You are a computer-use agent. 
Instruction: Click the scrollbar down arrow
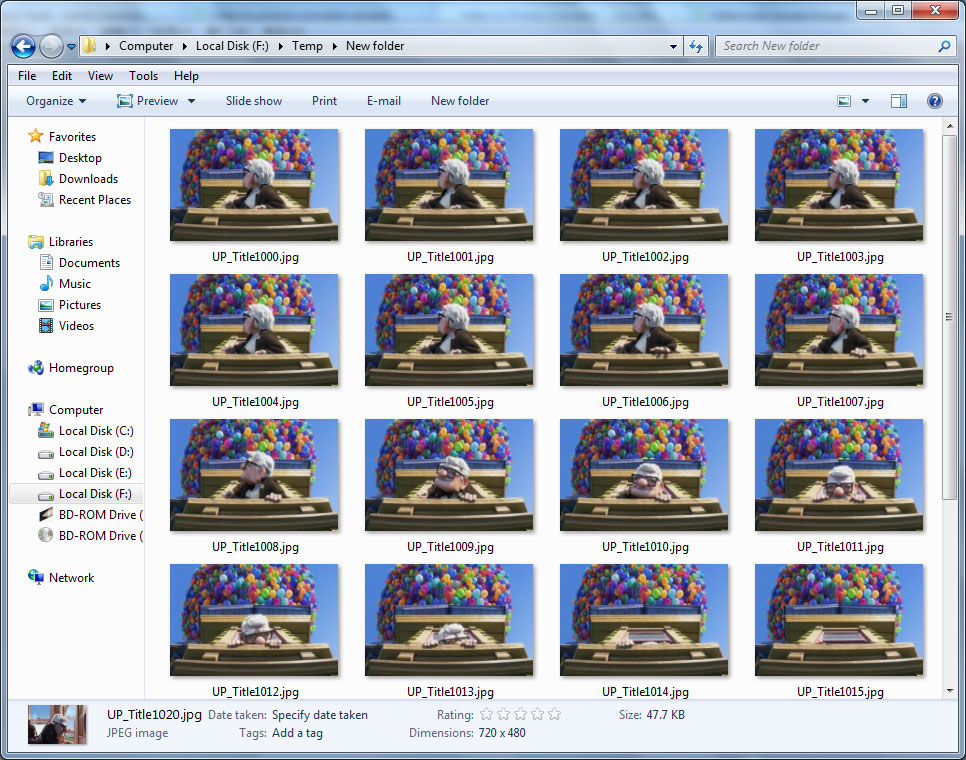(949, 691)
